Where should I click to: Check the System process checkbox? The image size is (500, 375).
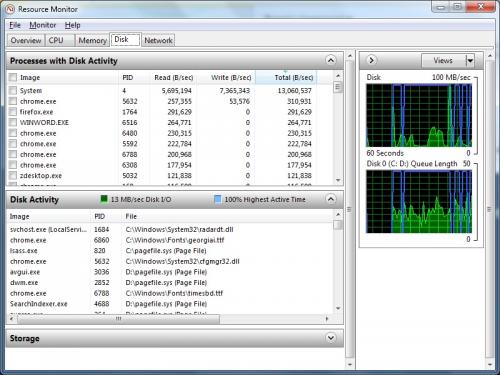click(x=13, y=90)
